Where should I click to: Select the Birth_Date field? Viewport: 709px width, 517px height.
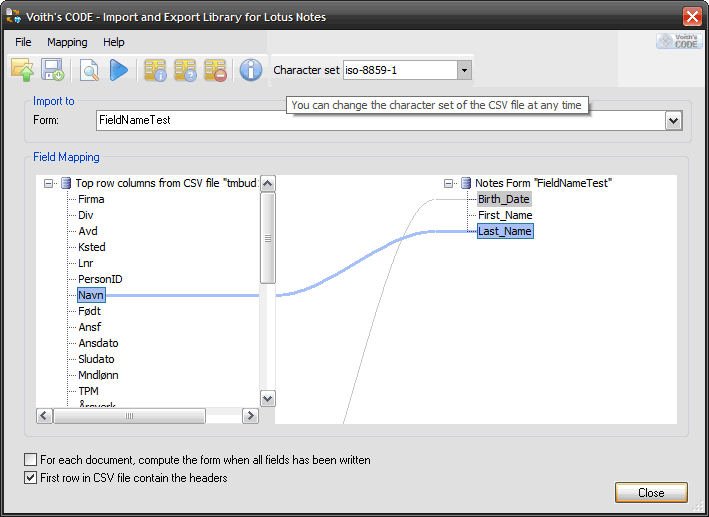[504, 199]
